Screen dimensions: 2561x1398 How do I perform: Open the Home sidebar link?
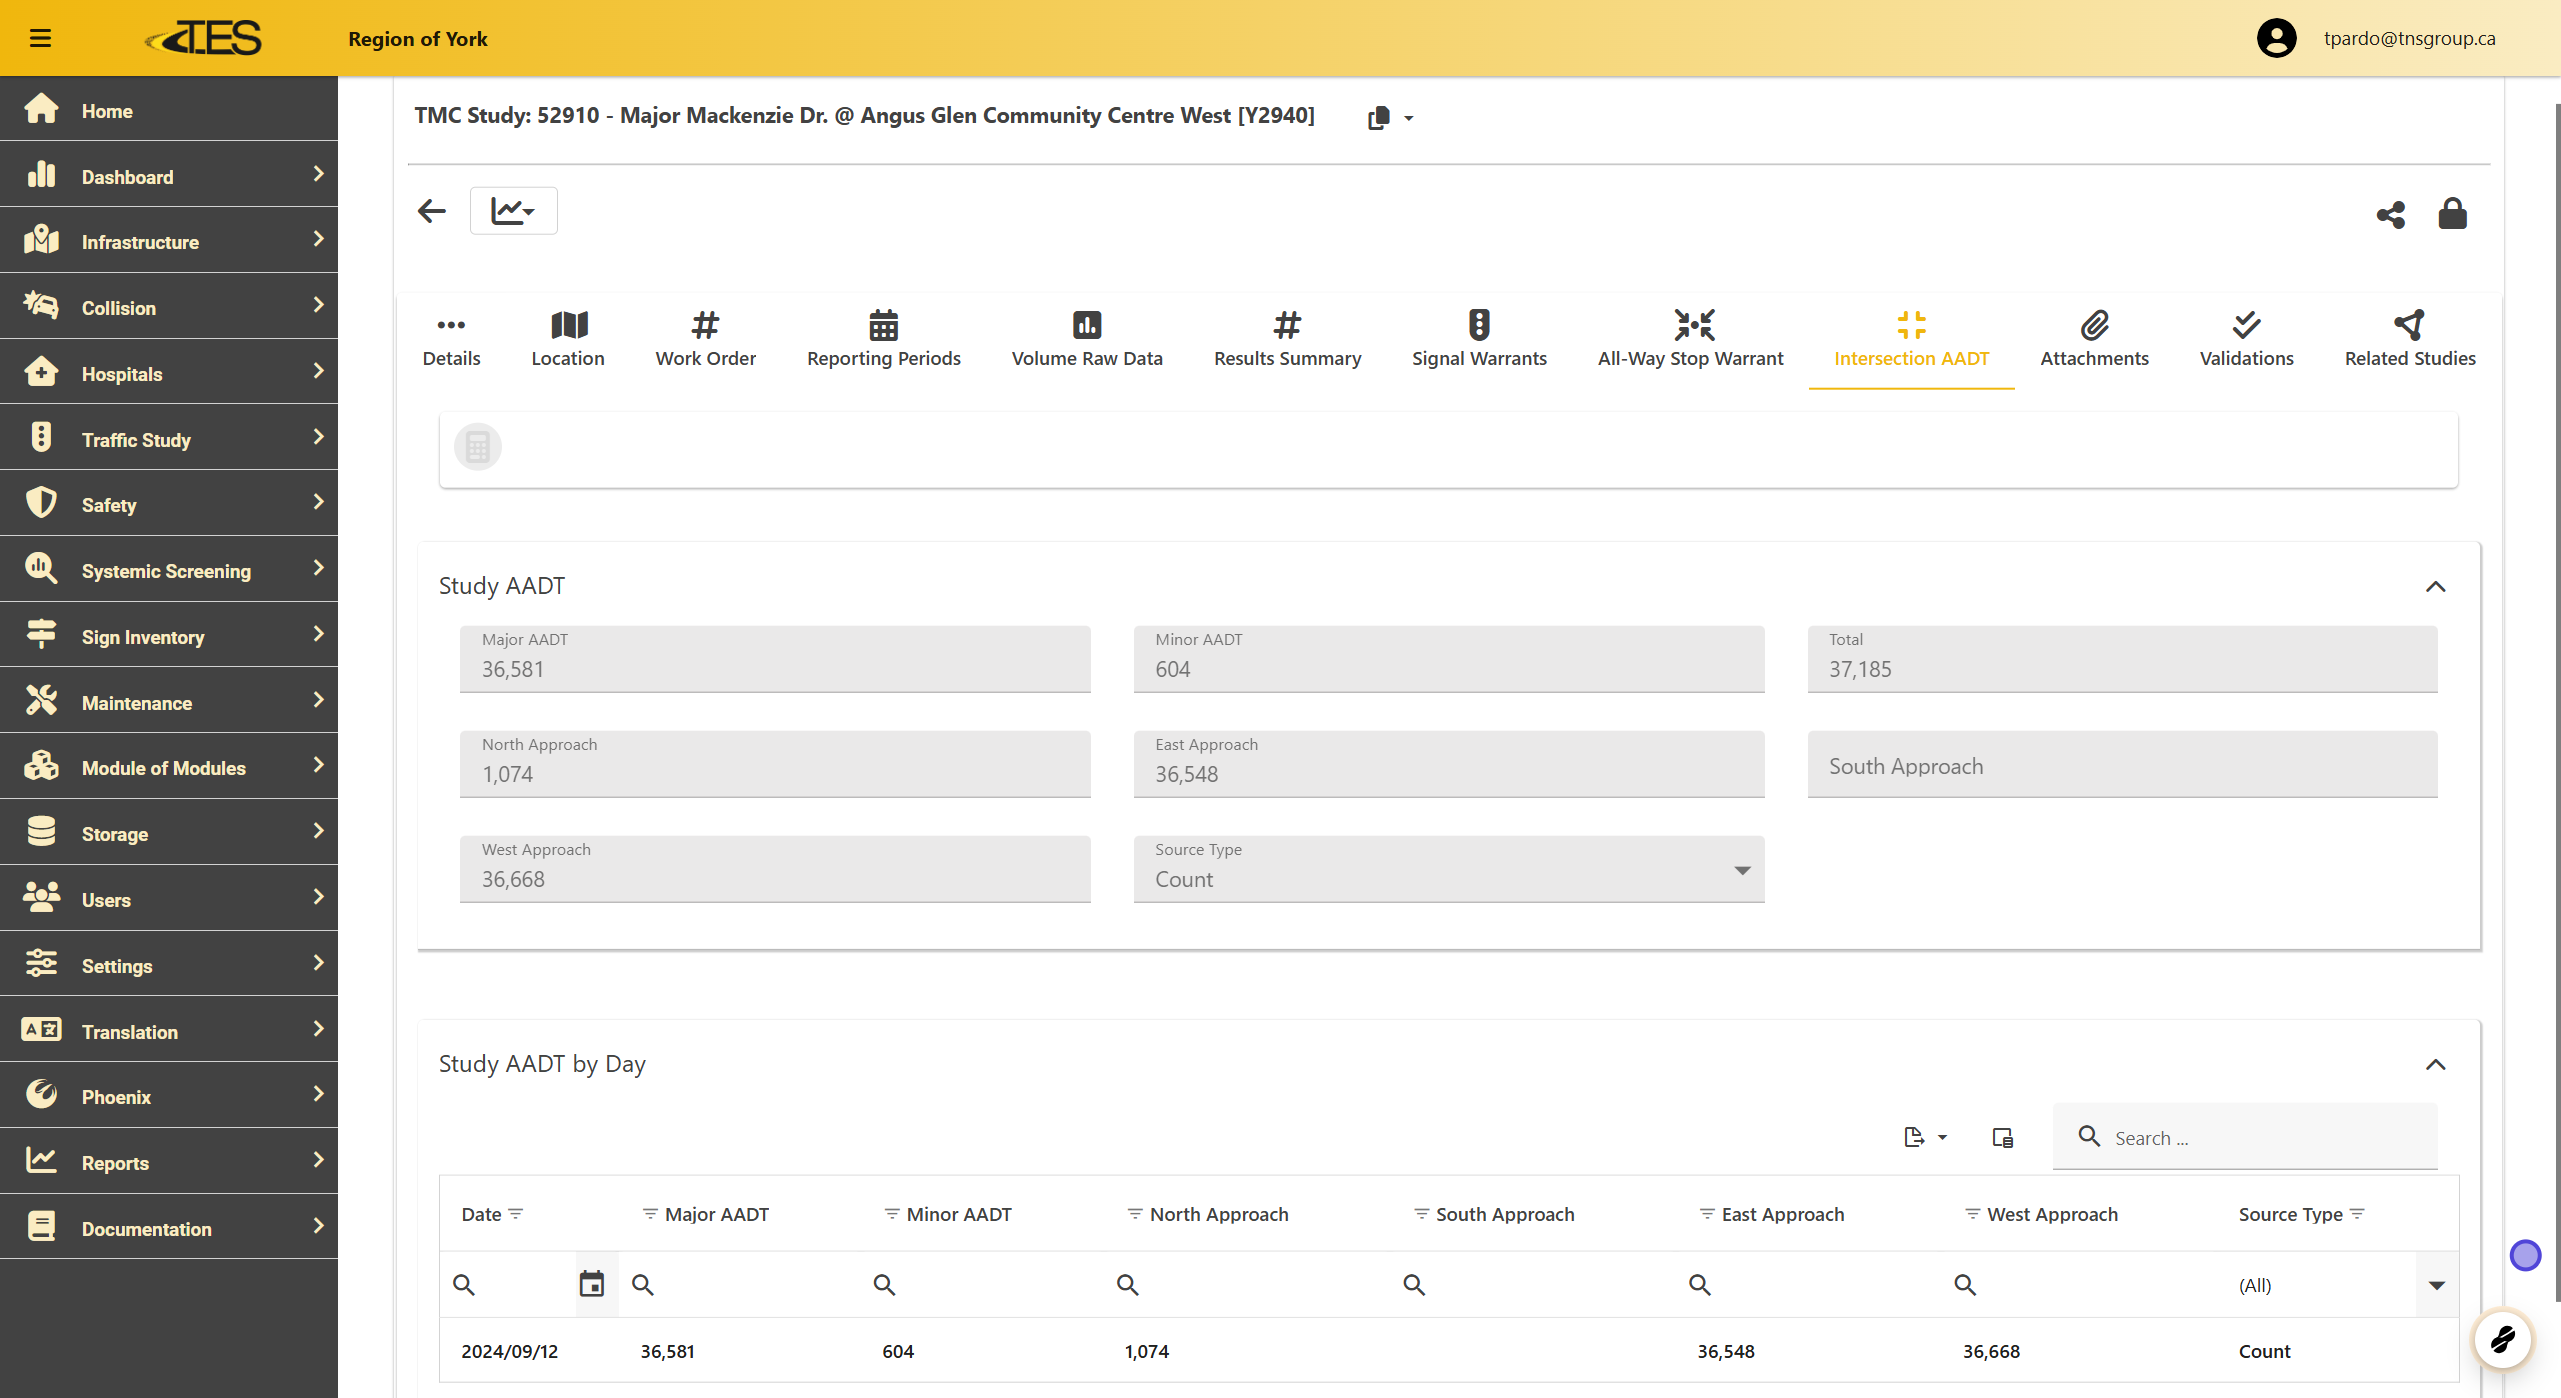coord(107,111)
